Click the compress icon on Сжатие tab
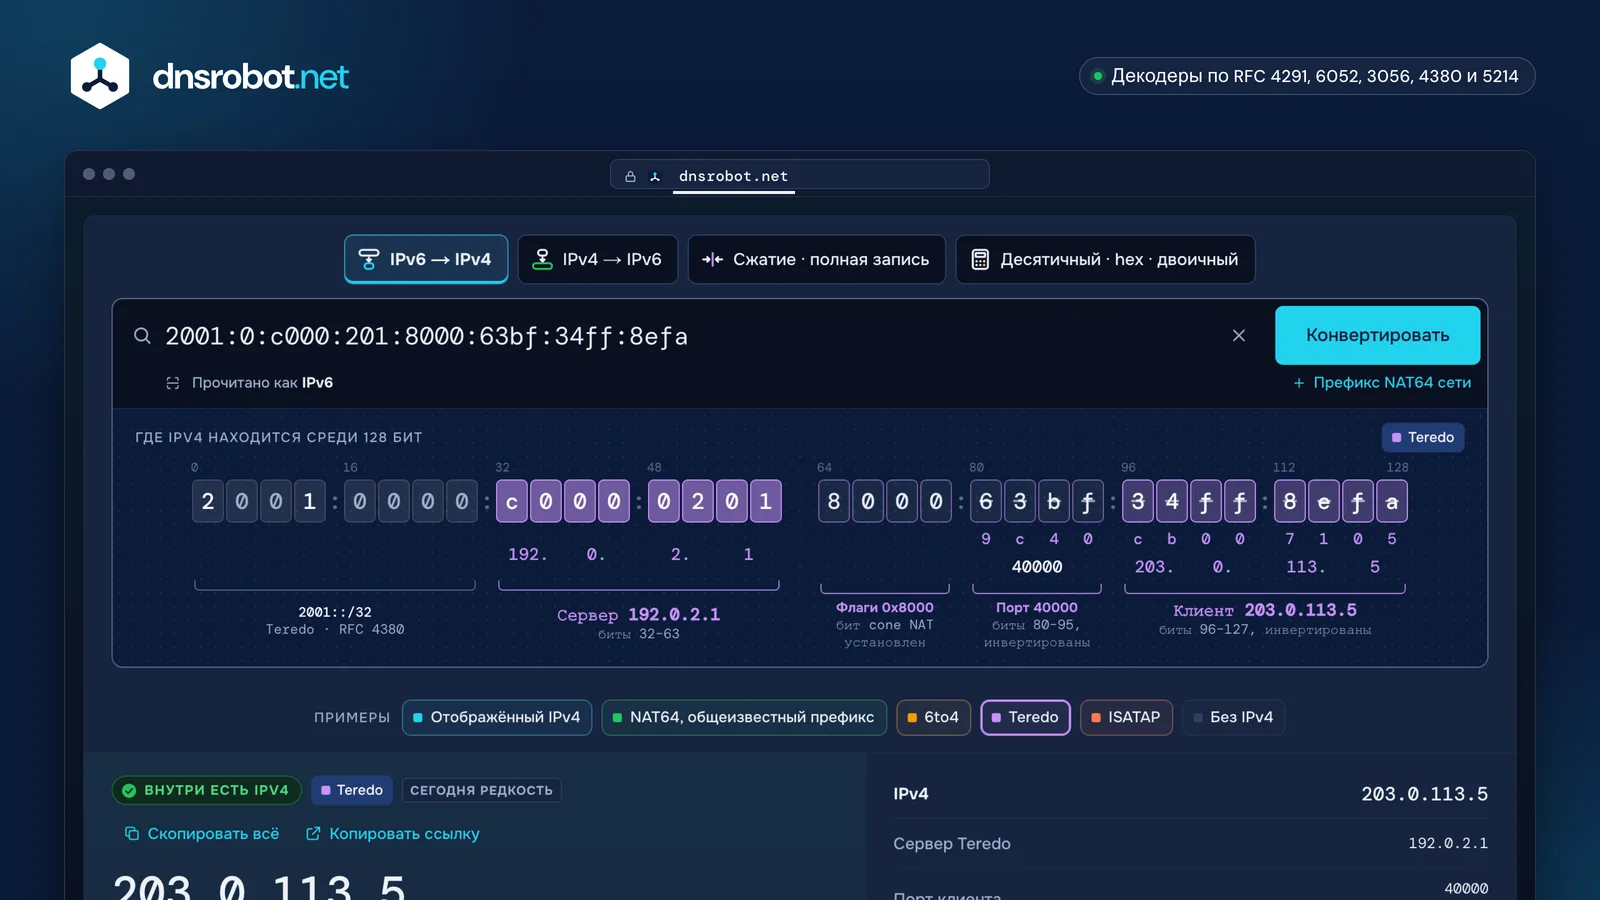Image resolution: width=1600 pixels, height=900 pixels. point(712,259)
